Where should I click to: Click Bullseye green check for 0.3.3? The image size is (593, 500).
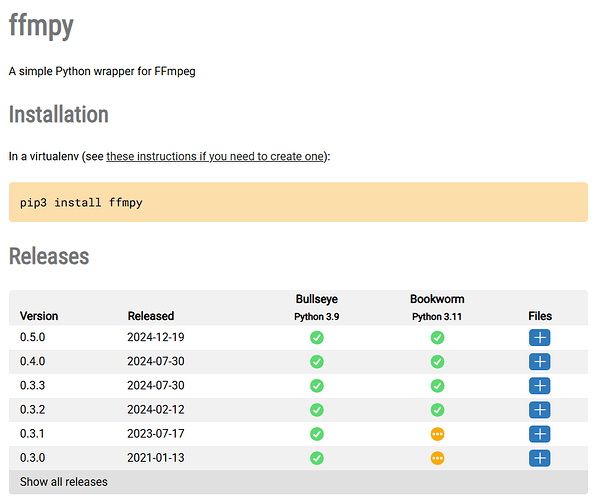coord(317,386)
